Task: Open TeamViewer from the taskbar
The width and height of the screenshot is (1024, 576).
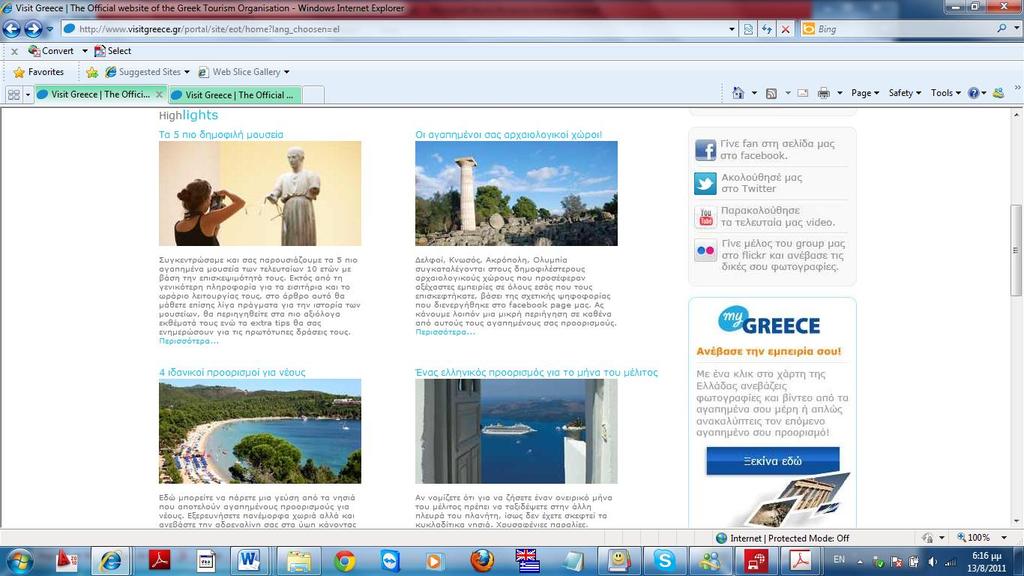Action: tap(390, 561)
